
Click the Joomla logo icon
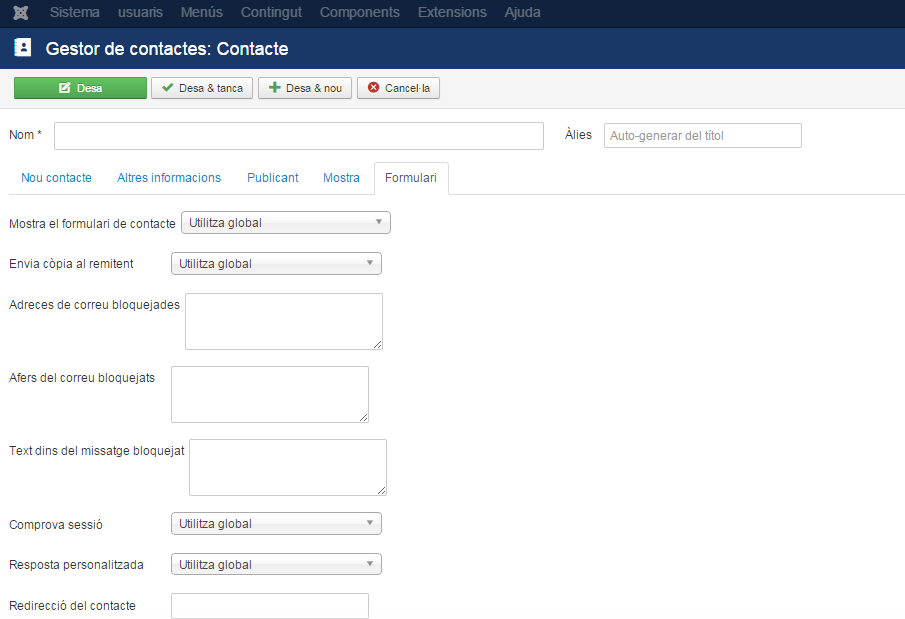pyautogui.click(x=20, y=13)
